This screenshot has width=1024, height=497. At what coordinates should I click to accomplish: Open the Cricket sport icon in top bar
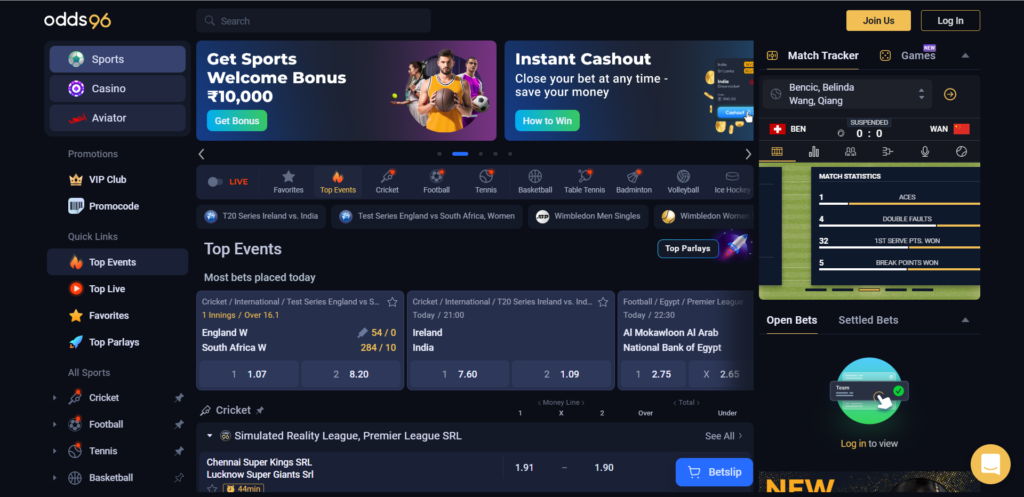click(x=387, y=182)
